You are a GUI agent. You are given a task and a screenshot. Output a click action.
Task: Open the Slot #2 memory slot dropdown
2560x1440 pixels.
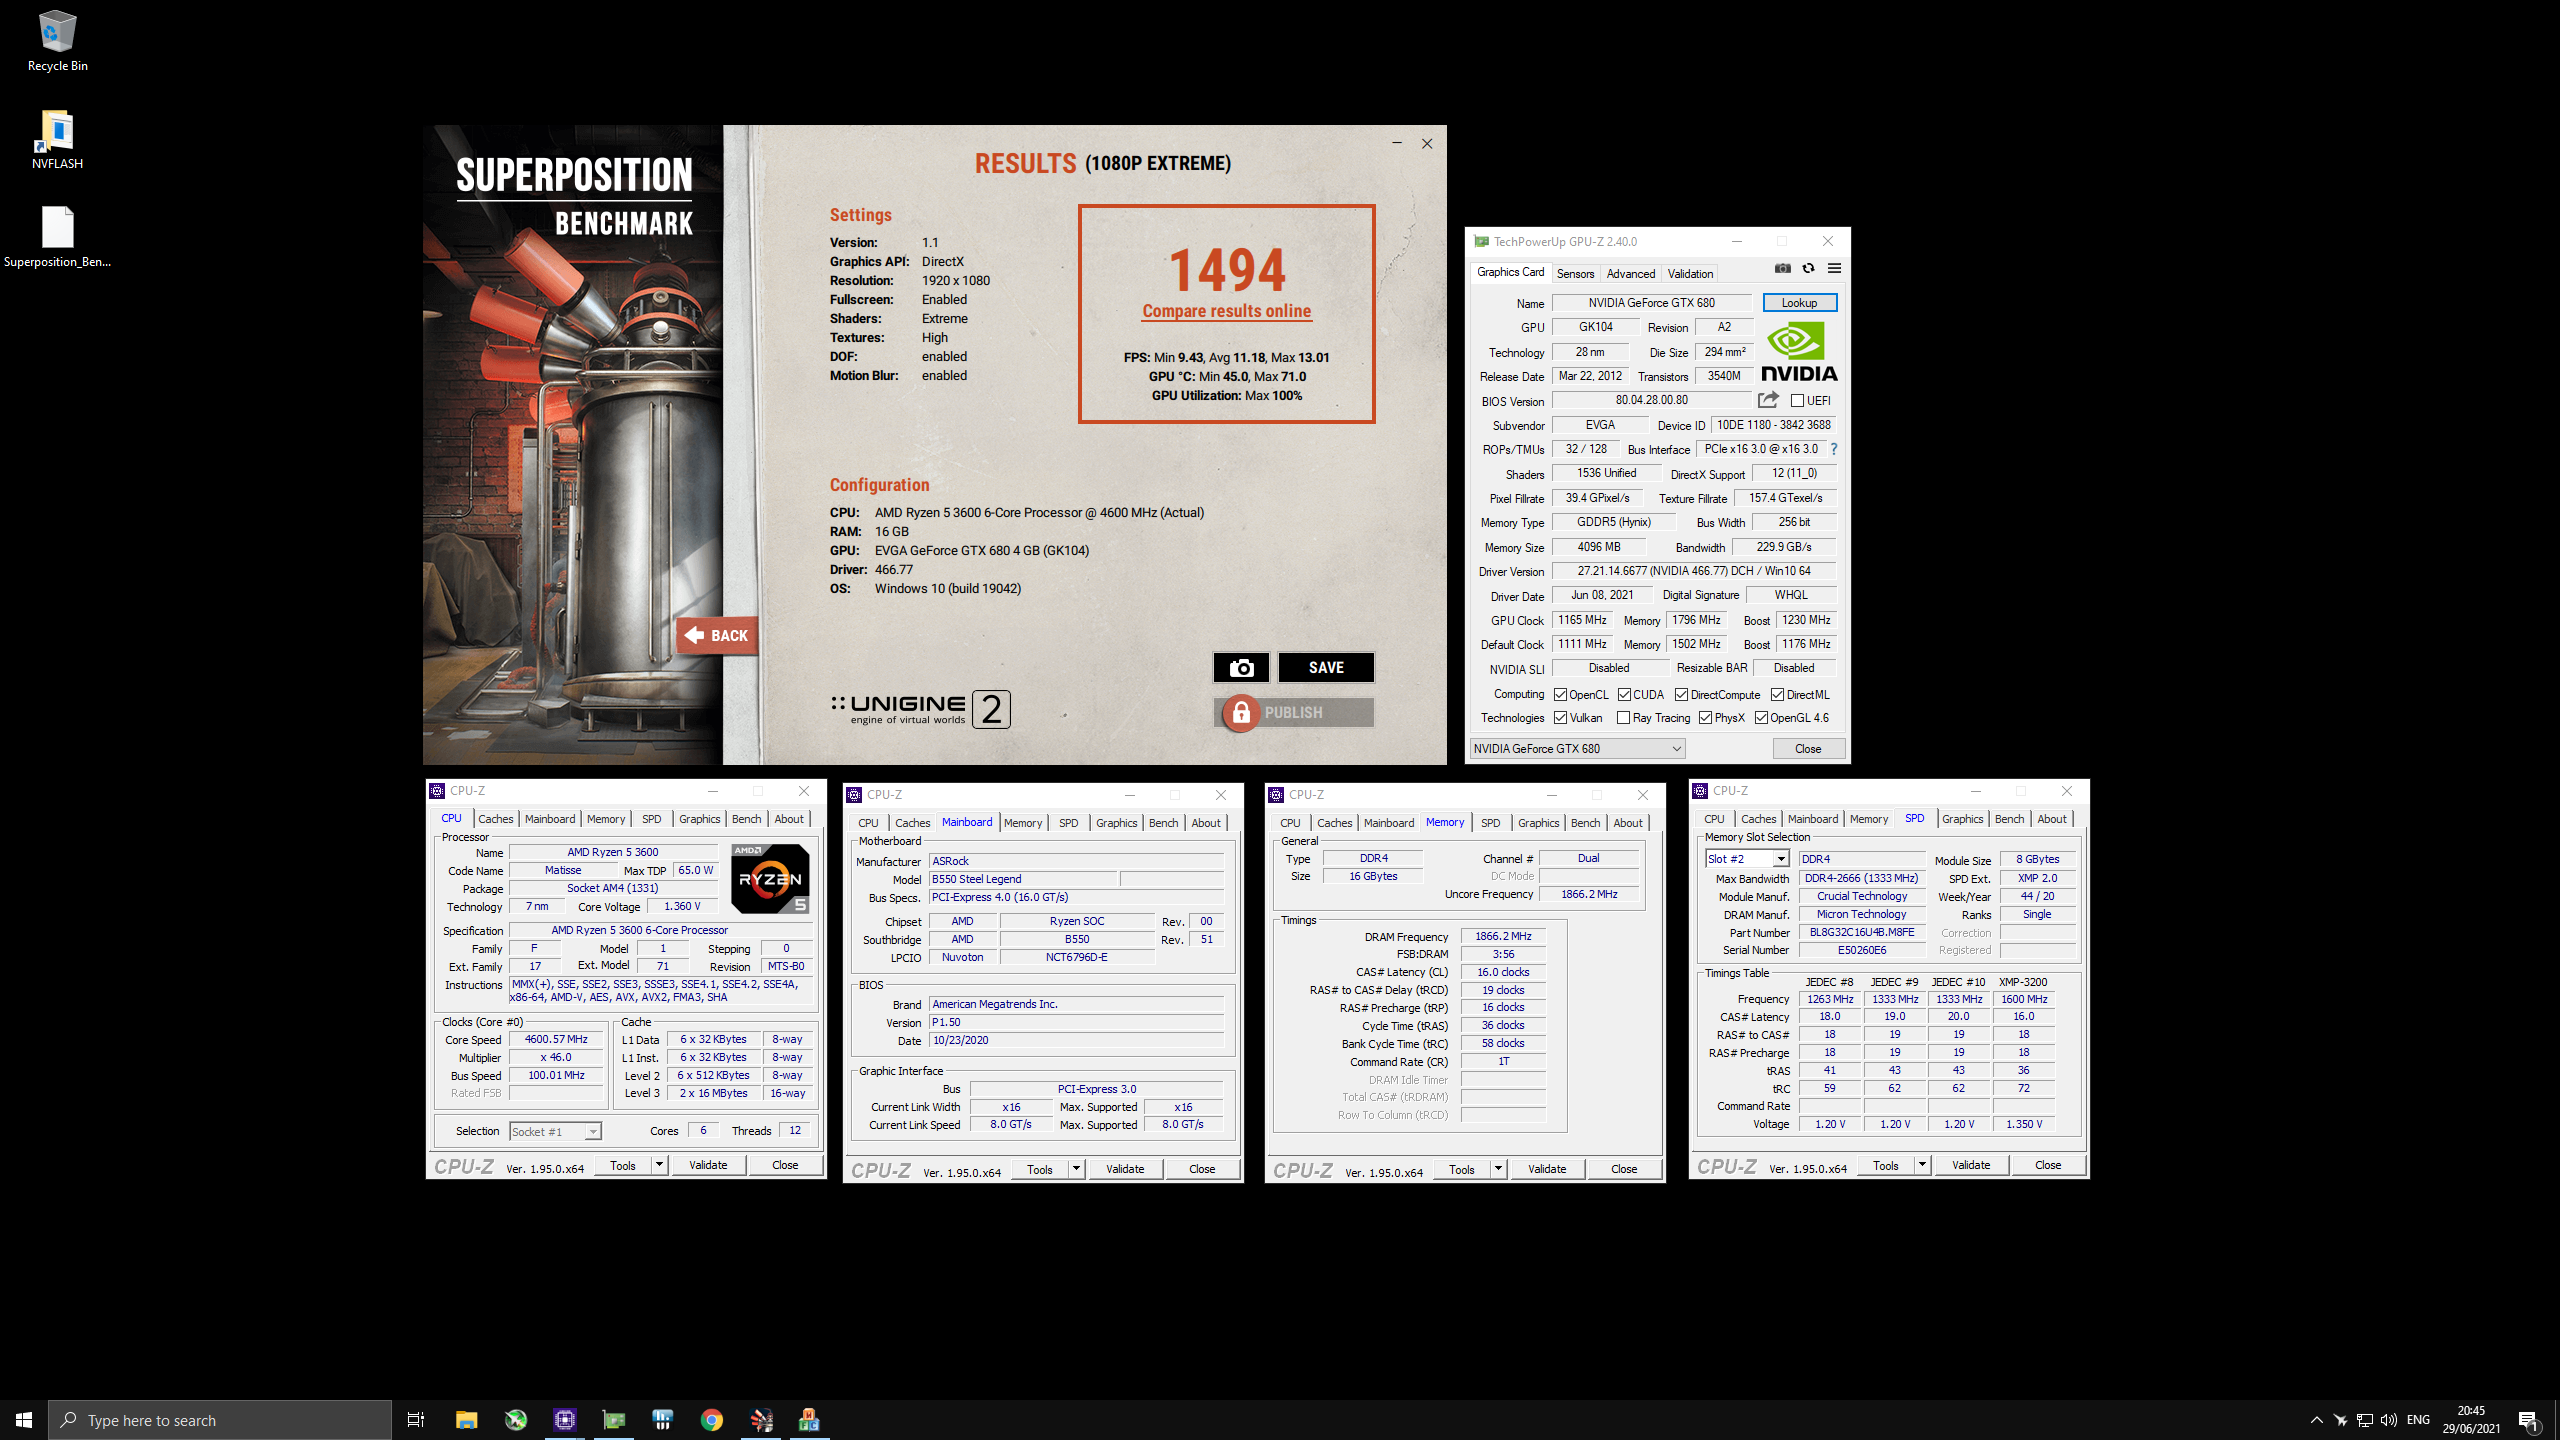coord(1747,858)
